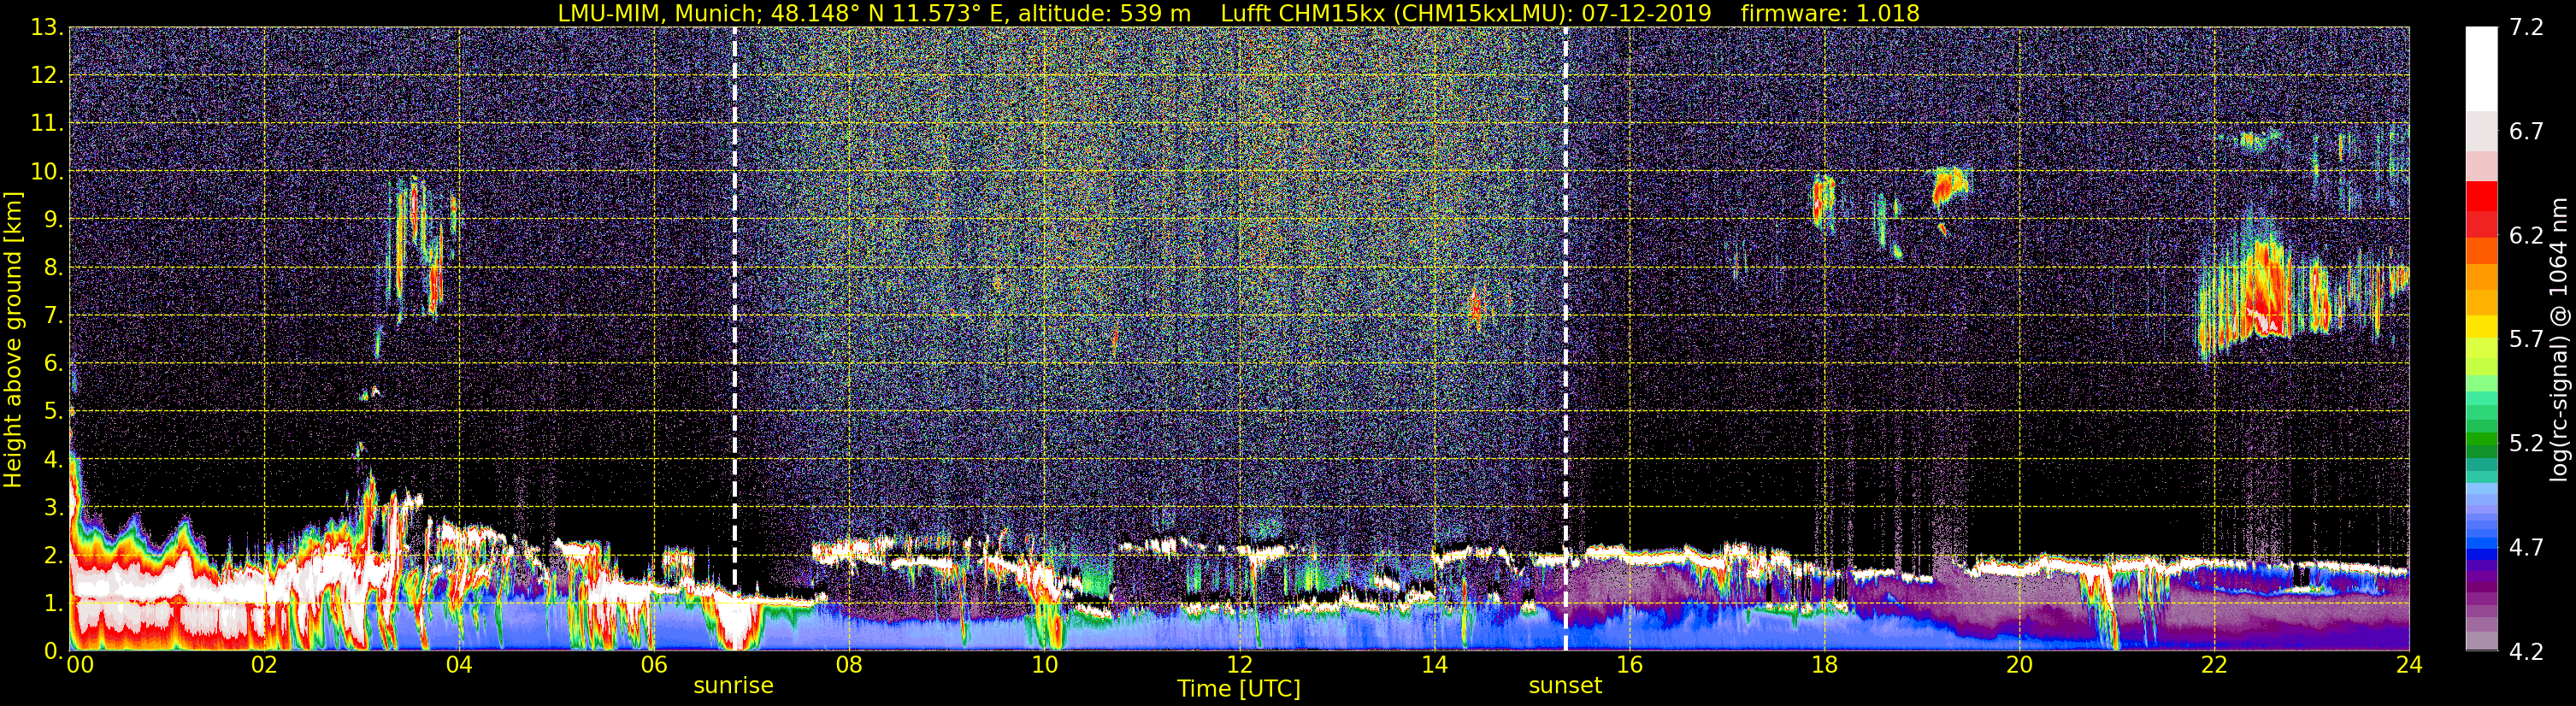Click the height axis tick '5.'
The height and width of the screenshot is (706, 2576).
54,412
